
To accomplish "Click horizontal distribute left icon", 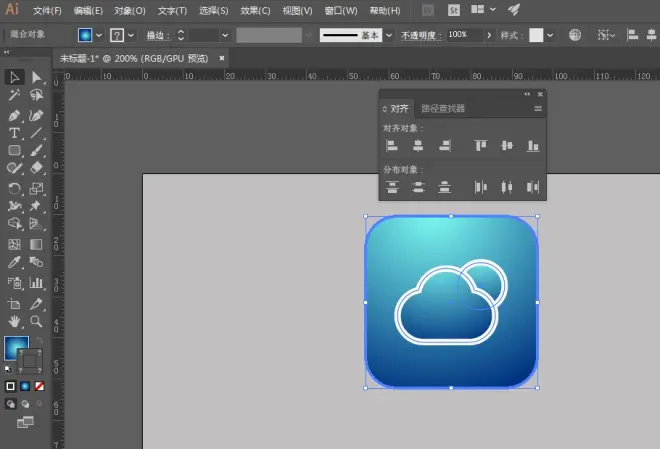I will pos(480,187).
